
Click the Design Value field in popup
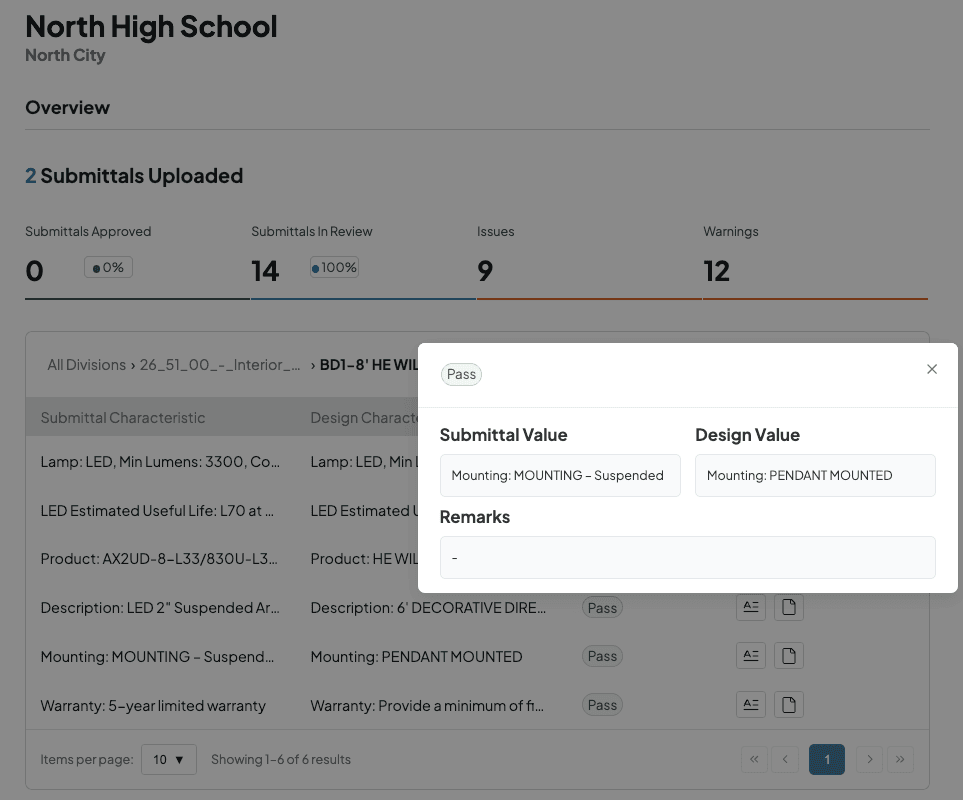[x=815, y=475]
